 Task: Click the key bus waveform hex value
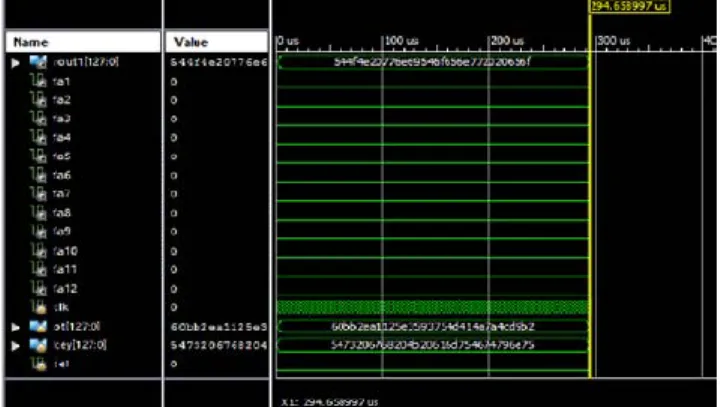click(x=432, y=345)
